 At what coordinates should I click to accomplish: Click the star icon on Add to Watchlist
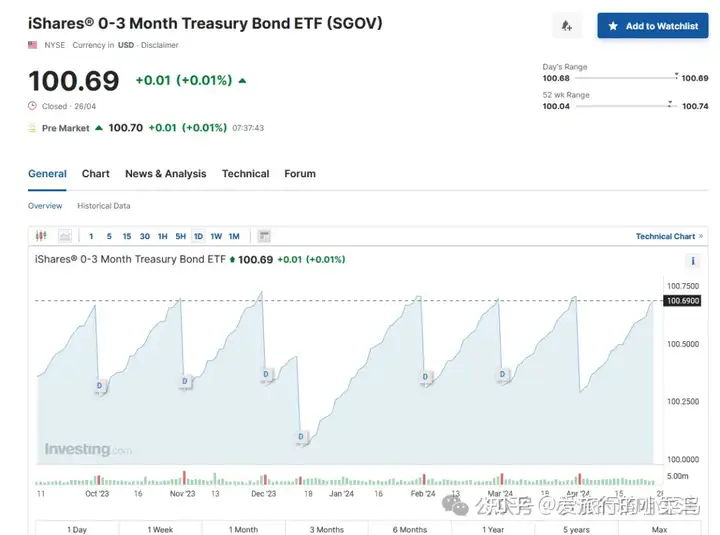613,26
